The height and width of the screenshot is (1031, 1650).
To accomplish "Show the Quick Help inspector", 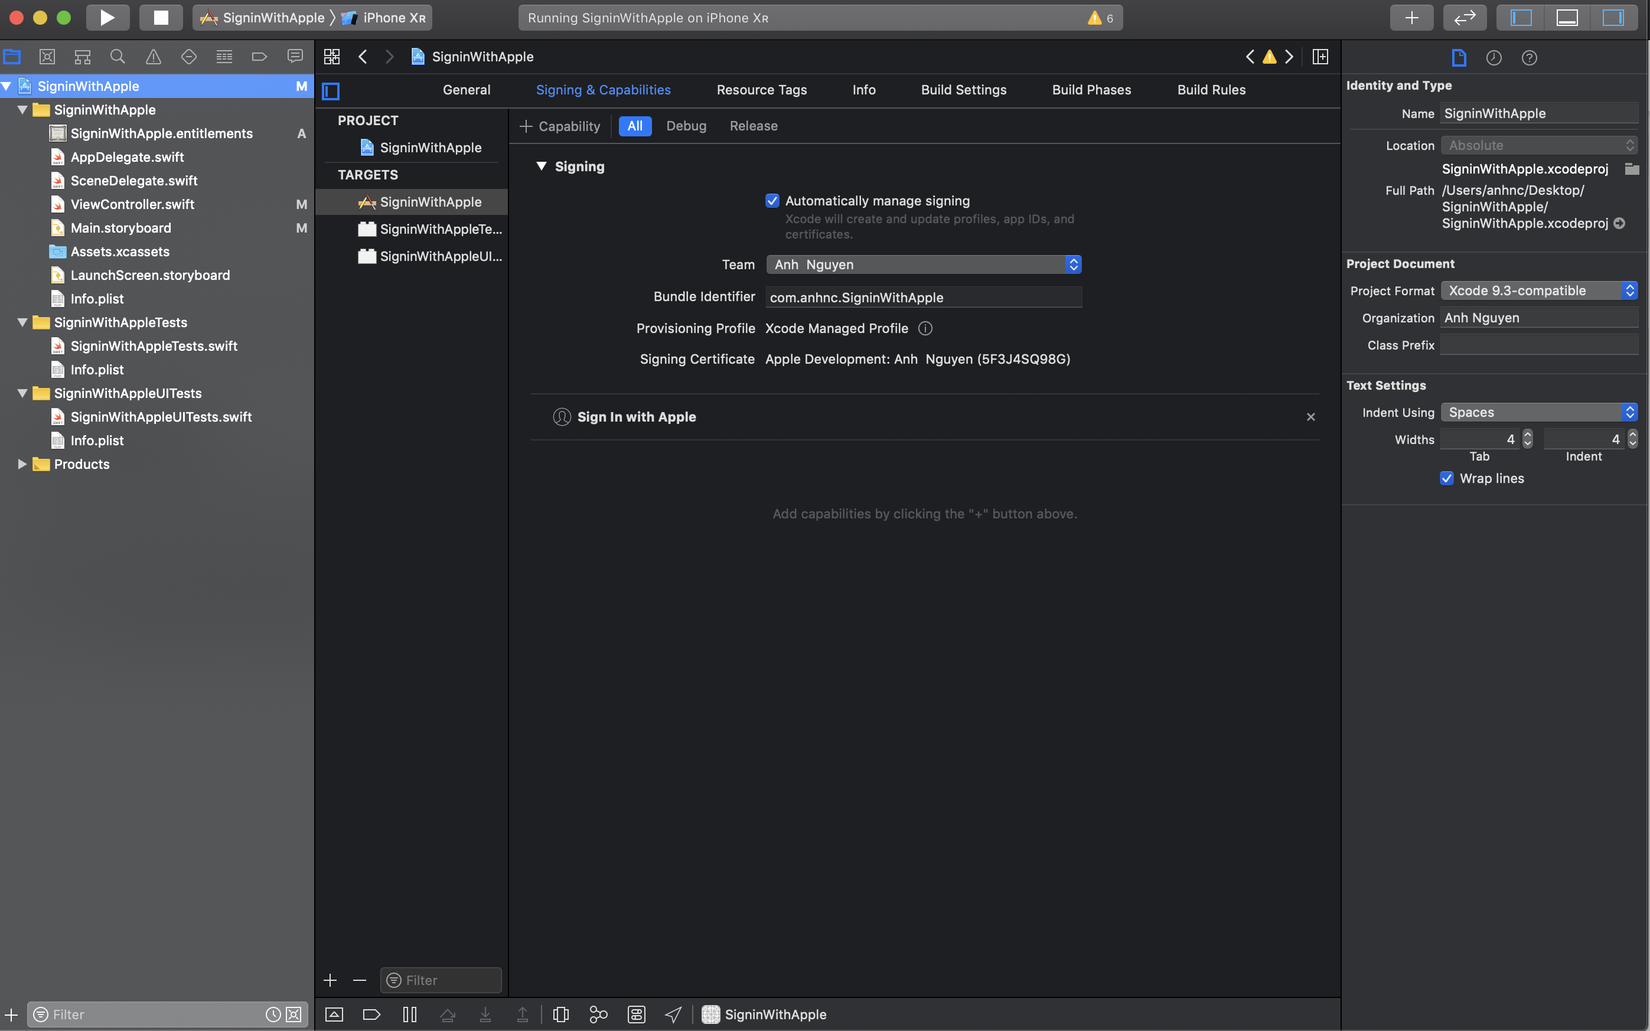I will (x=1529, y=58).
